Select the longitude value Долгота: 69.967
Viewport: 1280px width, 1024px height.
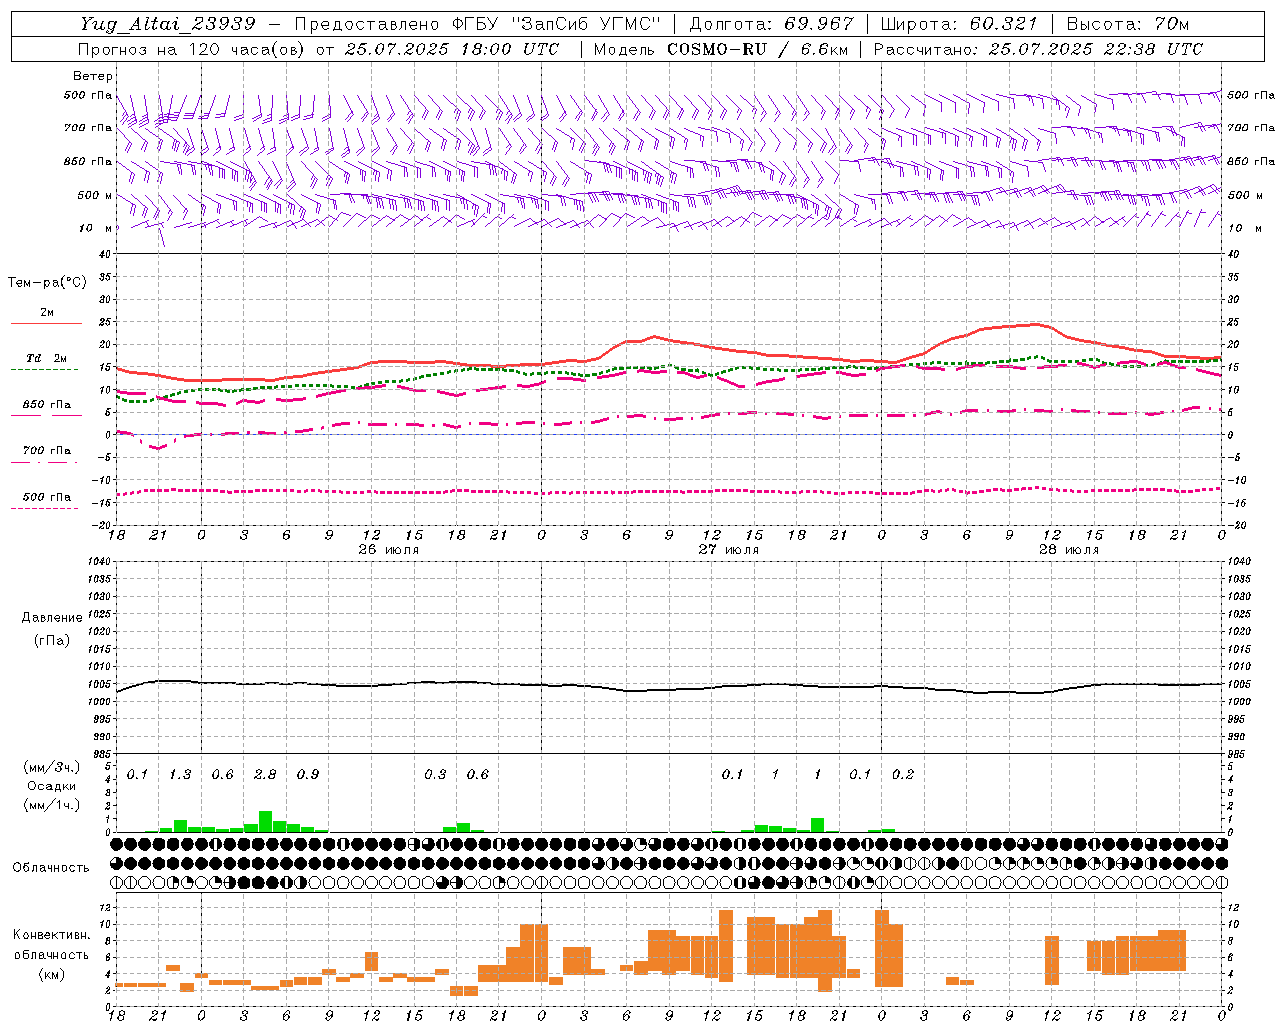(772, 24)
